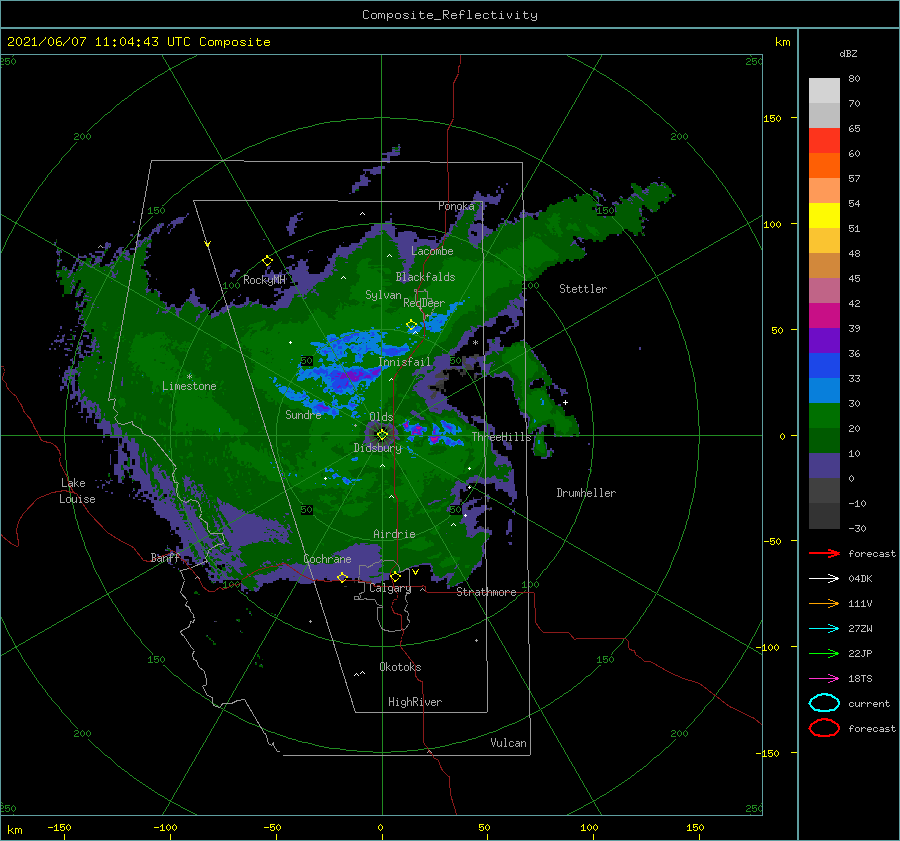The width and height of the screenshot is (900, 841).
Task: Click the 'Lake Louise' map label
Action: [78, 491]
